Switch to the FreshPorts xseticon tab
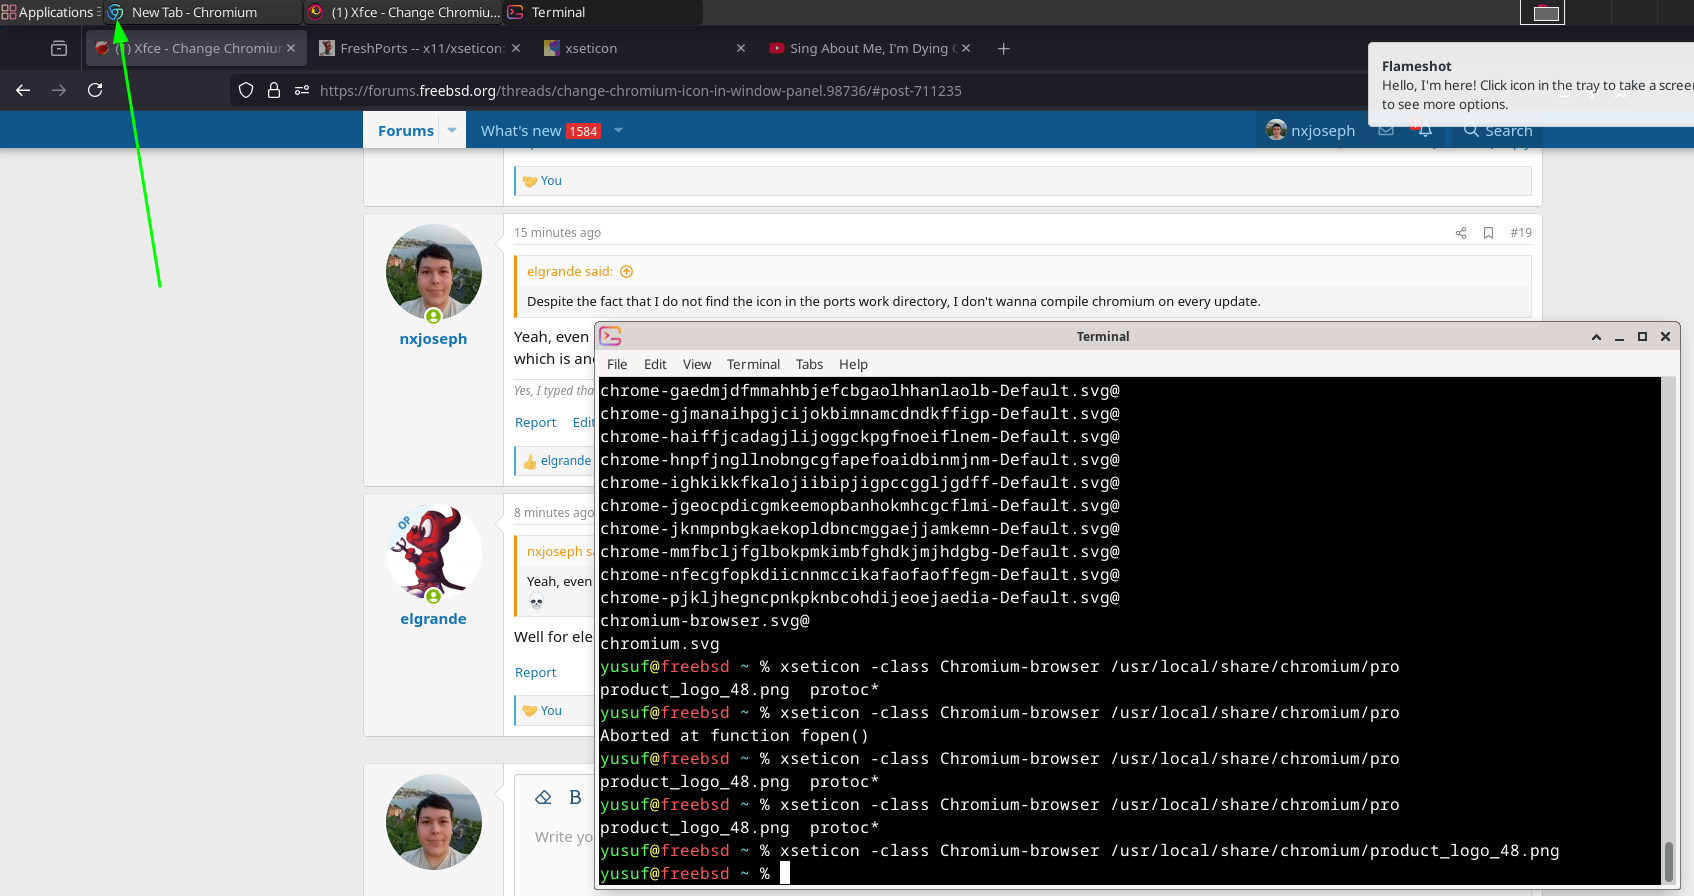 point(420,48)
